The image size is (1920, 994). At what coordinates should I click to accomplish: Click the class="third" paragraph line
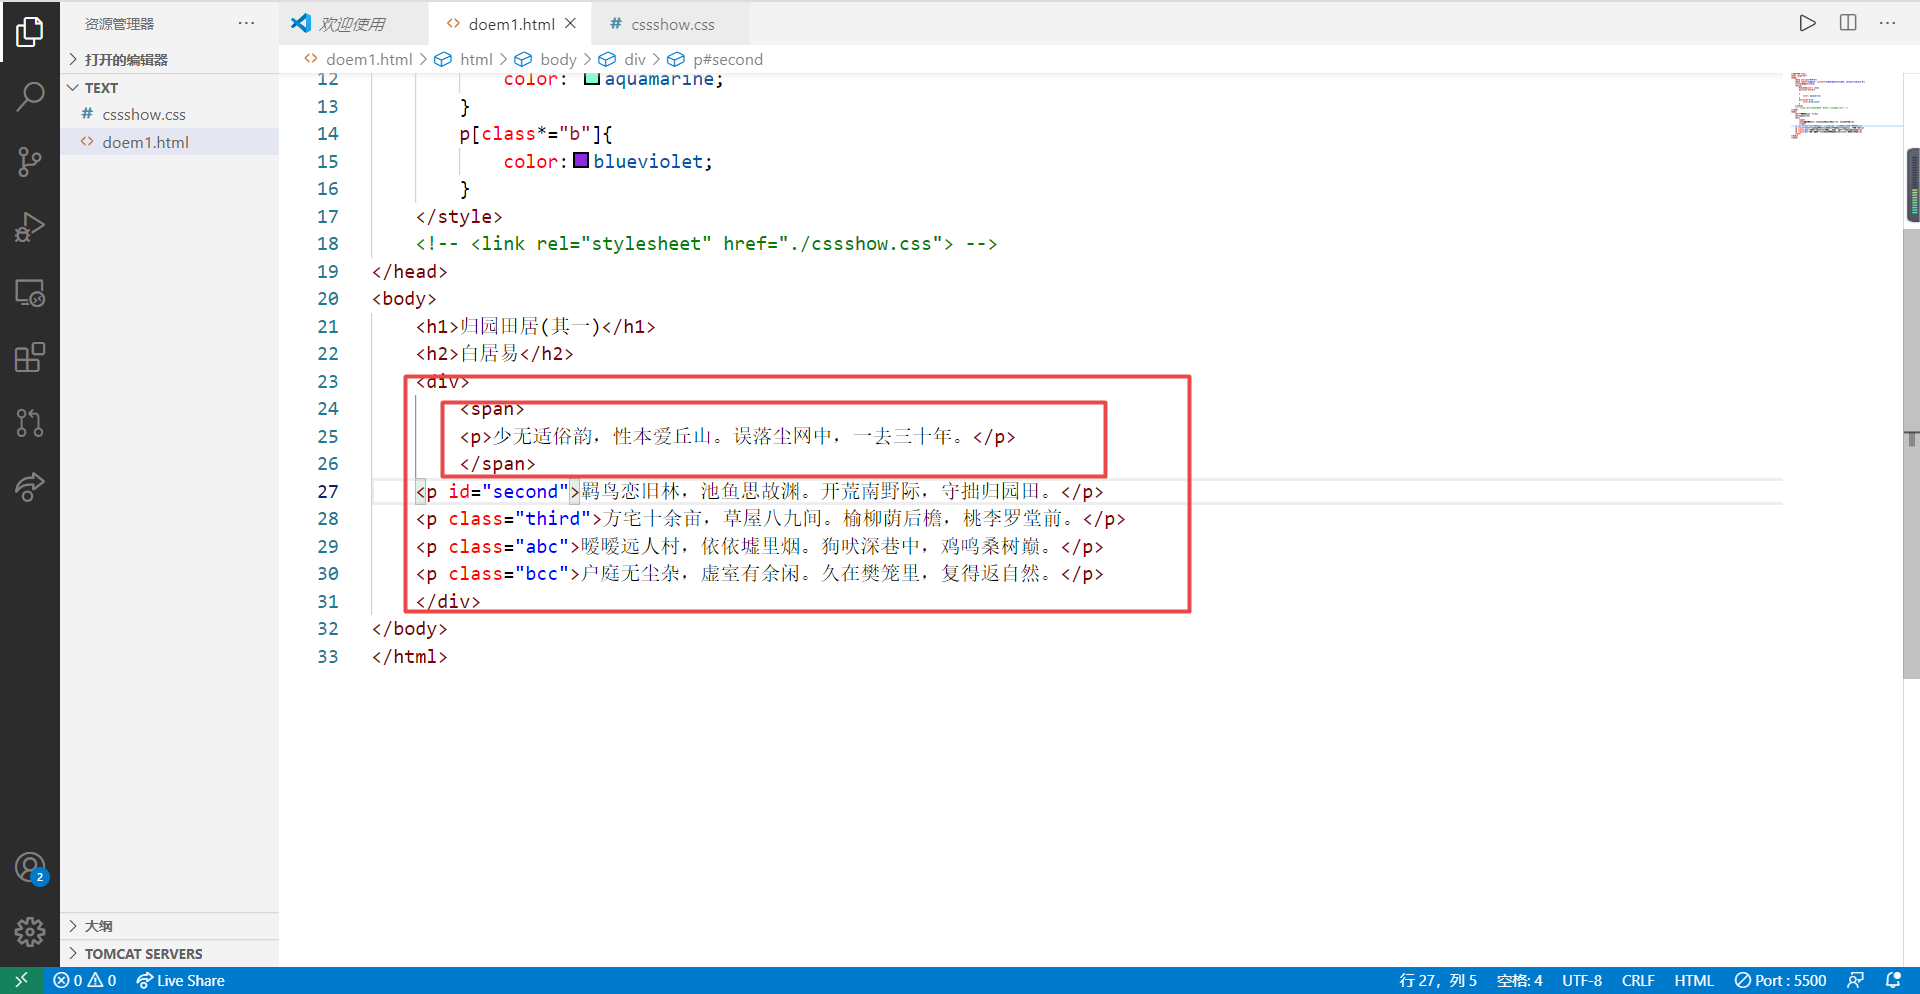pyautogui.click(x=770, y=519)
